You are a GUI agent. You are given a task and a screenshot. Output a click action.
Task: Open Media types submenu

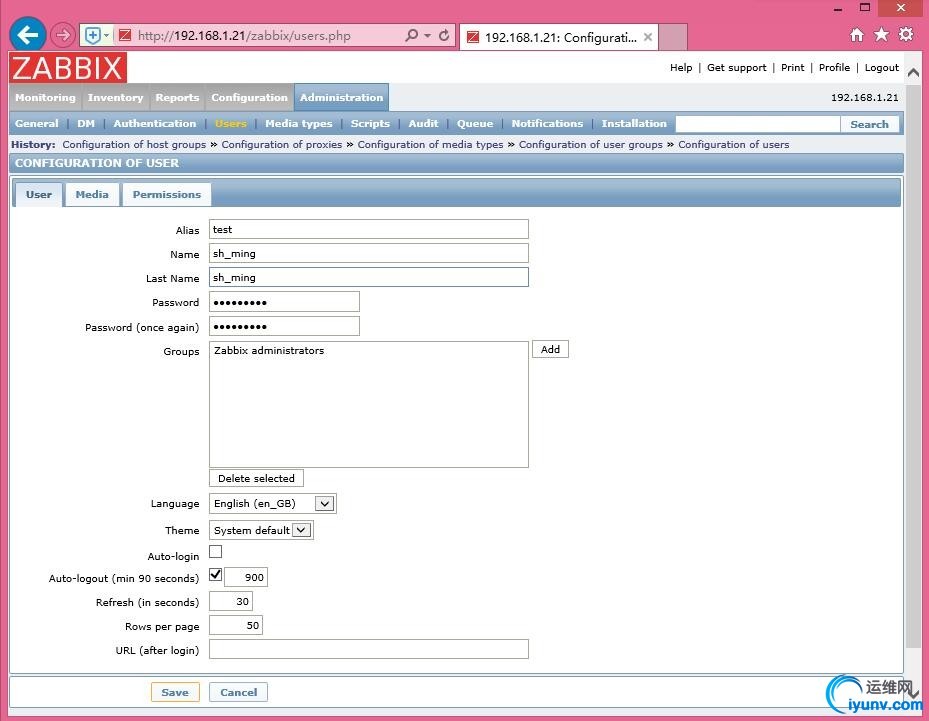click(x=299, y=123)
